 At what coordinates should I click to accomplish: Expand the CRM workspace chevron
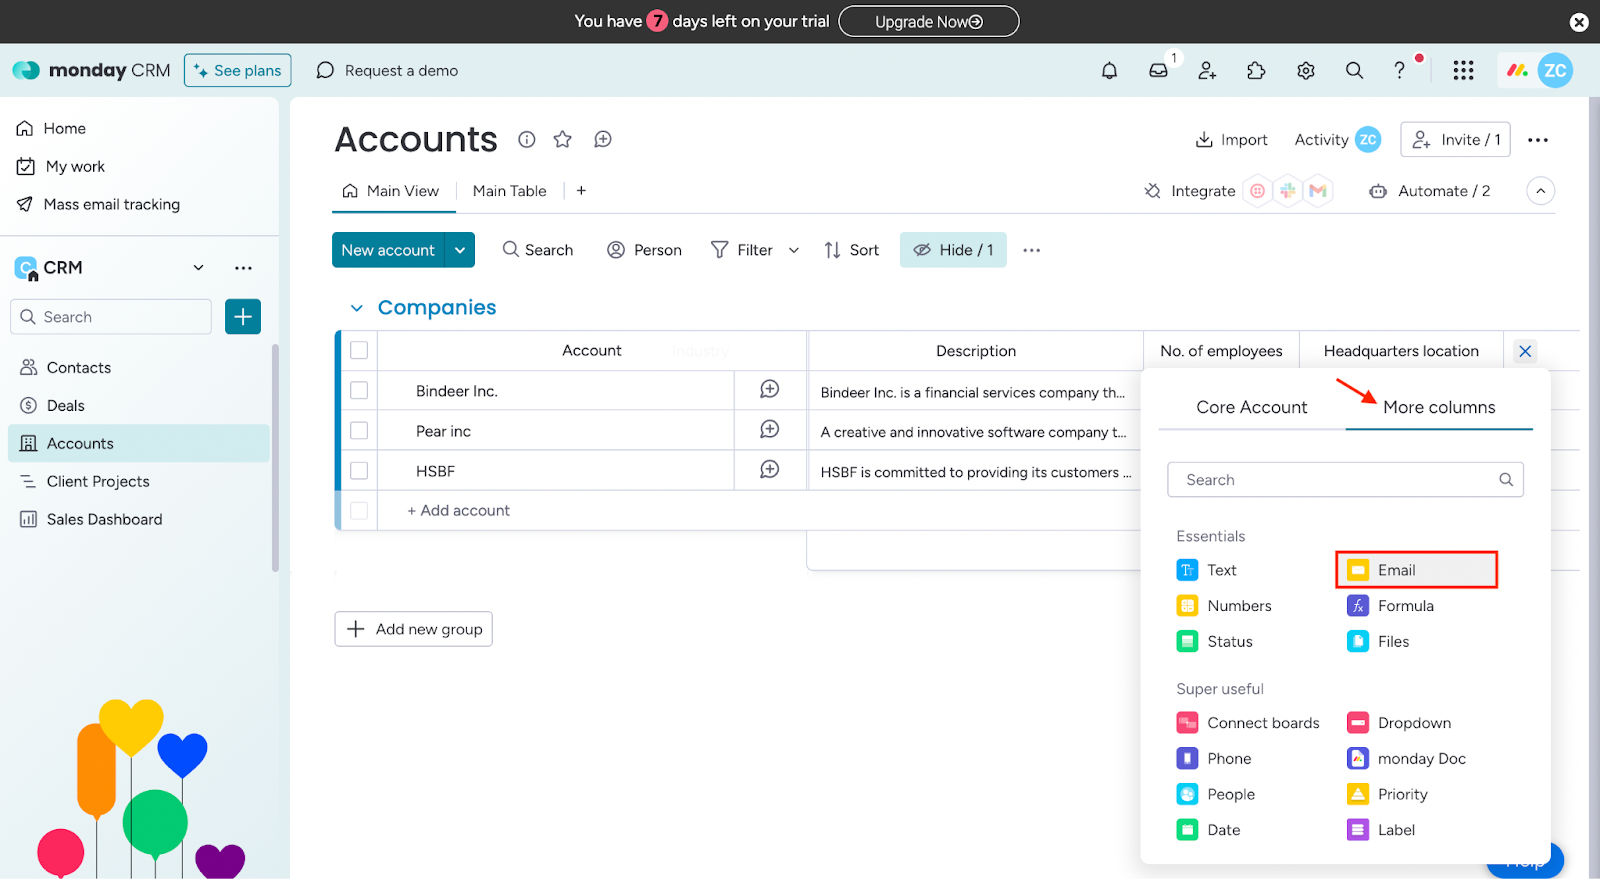tap(198, 268)
